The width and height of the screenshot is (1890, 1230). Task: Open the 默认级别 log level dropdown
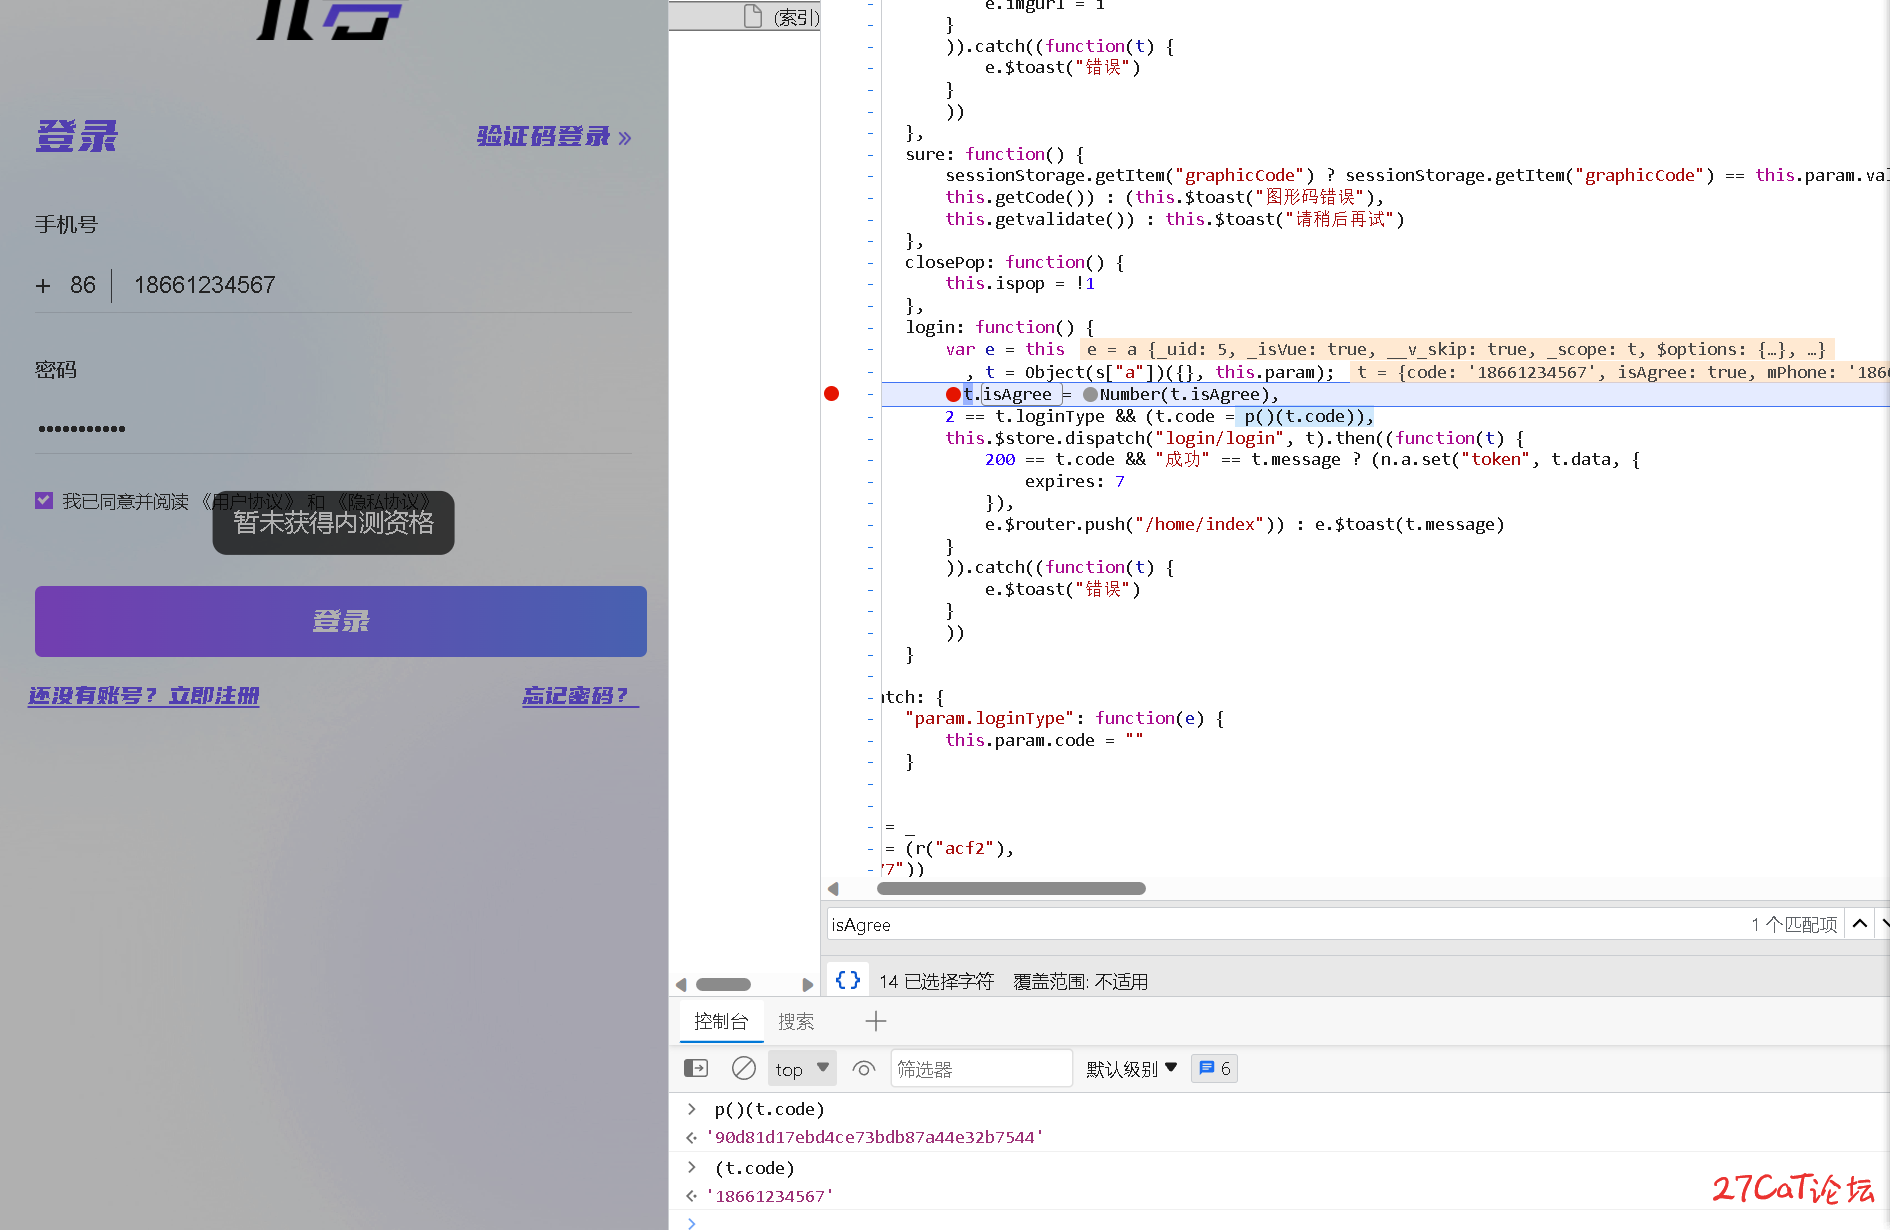coord(1131,1068)
